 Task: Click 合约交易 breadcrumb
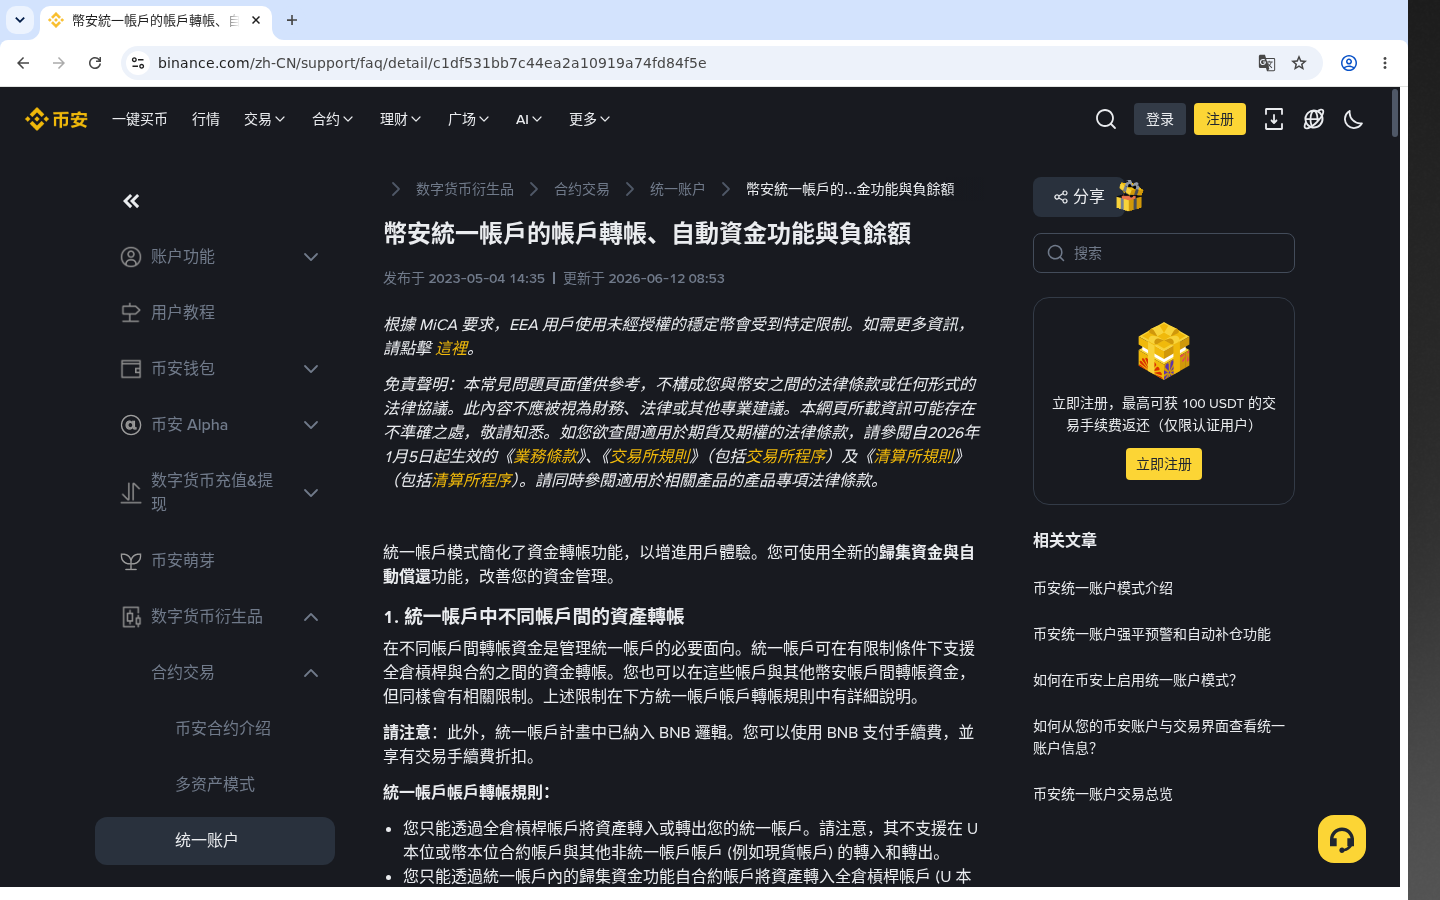coord(582,189)
